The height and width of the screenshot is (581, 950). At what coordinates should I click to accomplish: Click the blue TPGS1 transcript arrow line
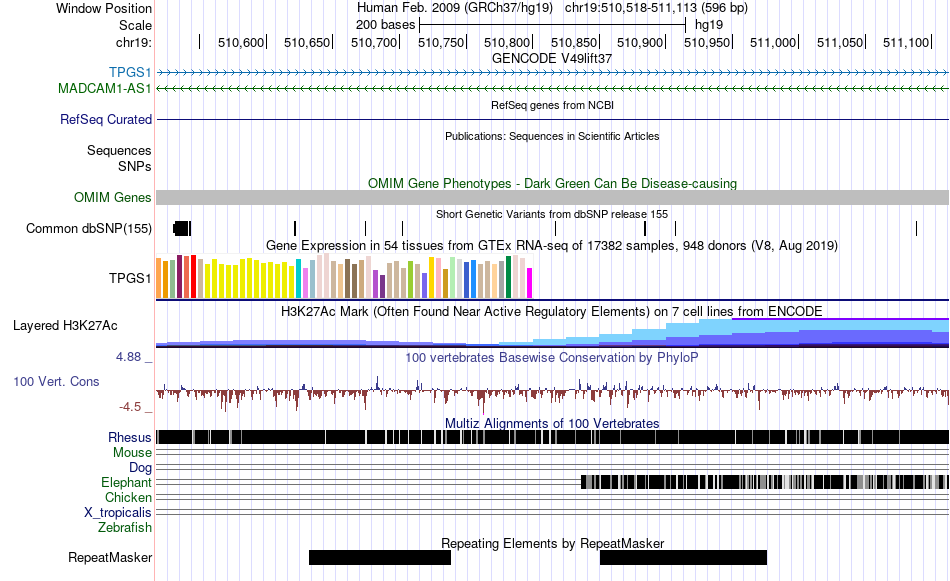coord(553,73)
